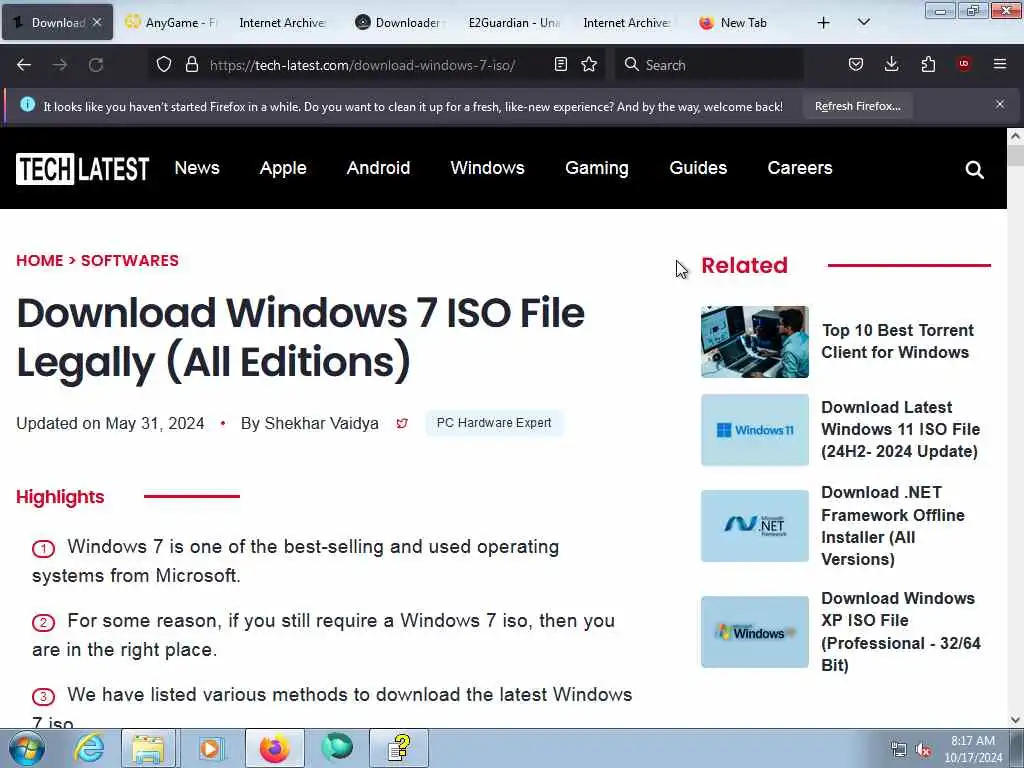Close the Download tab
Viewport: 1024px width, 768px height.
pos(97,23)
